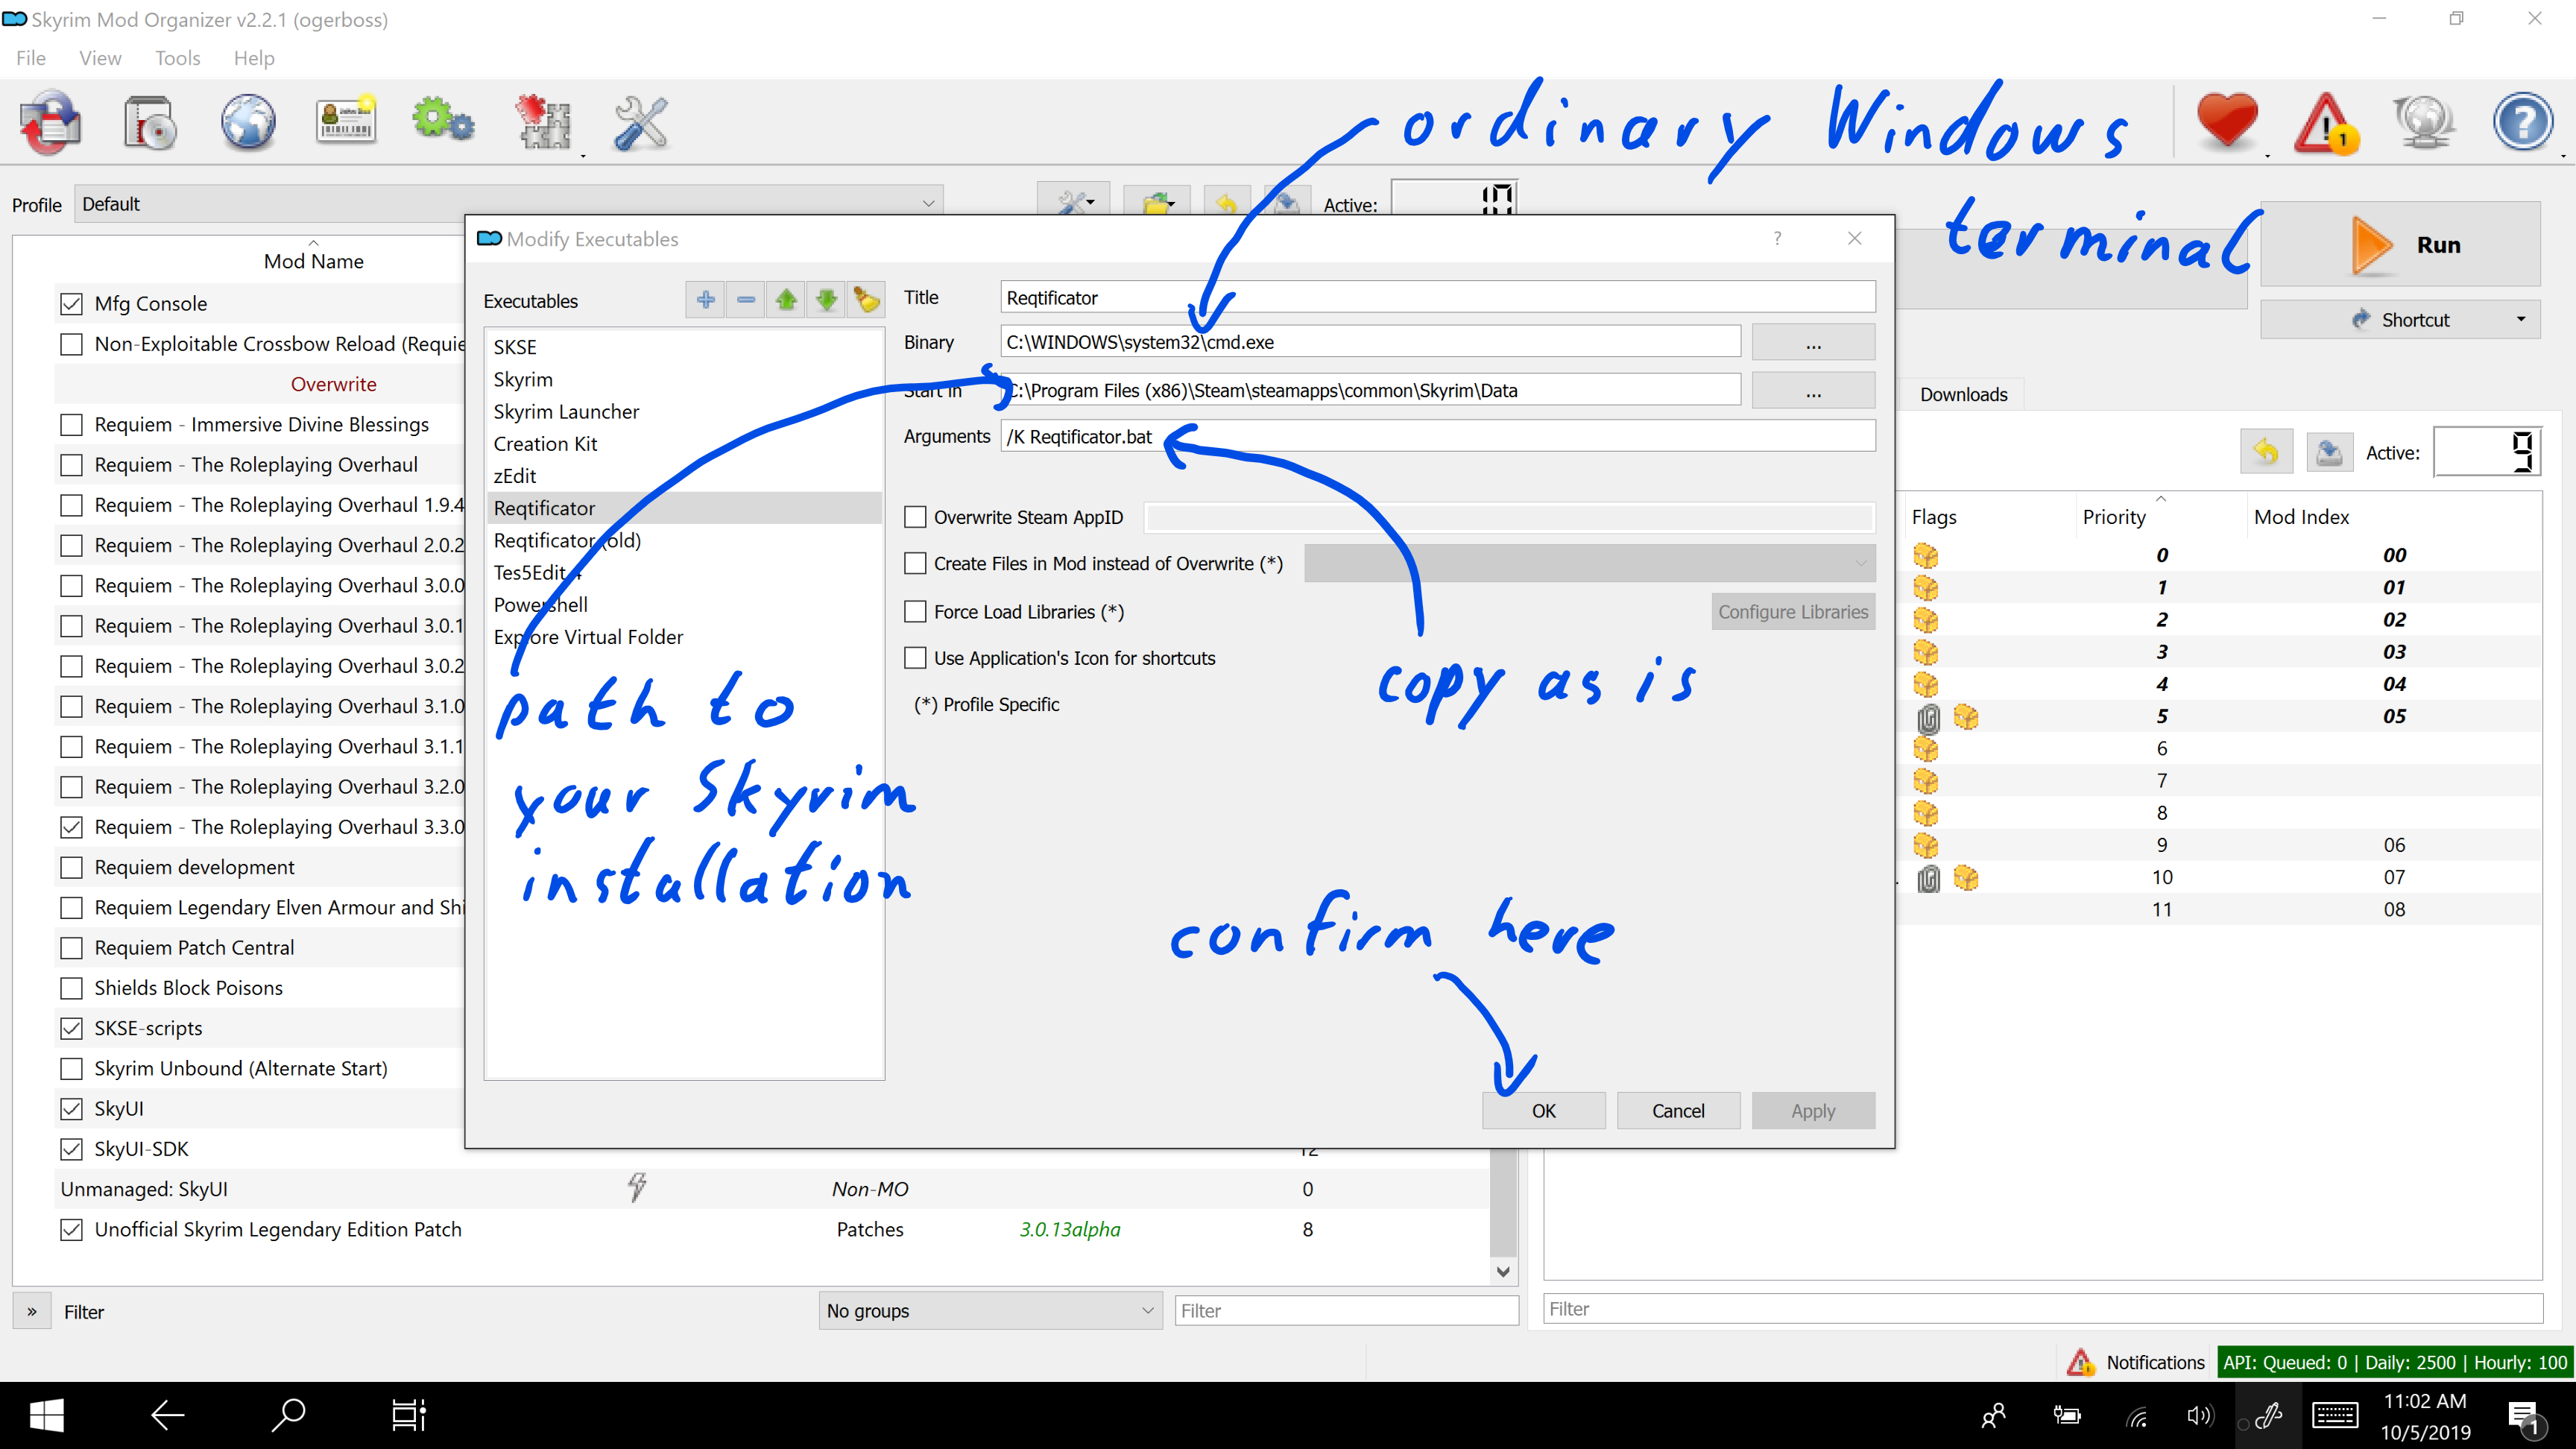Uncheck Unofficial Skyrim Legendary Edition Patch
This screenshot has width=2576, height=1449.
[x=71, y=1229]
